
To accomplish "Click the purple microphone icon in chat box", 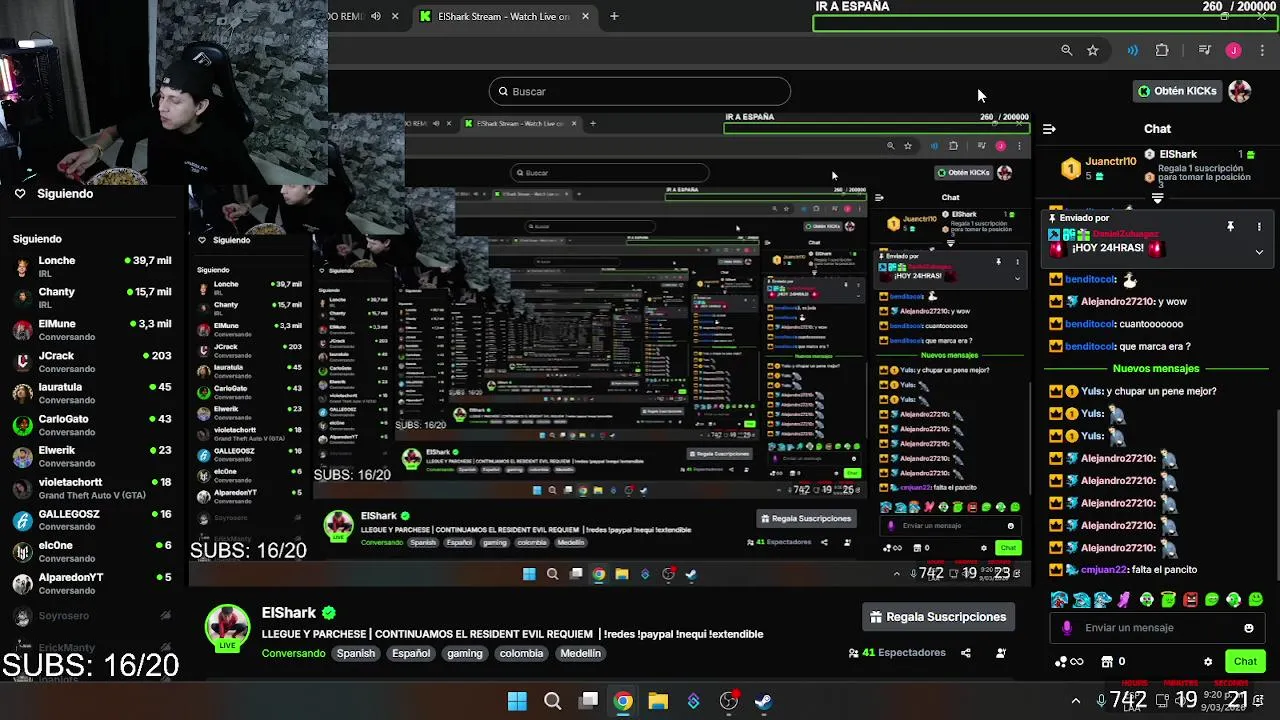I will pyautogui.click(x=1067, y=628).
